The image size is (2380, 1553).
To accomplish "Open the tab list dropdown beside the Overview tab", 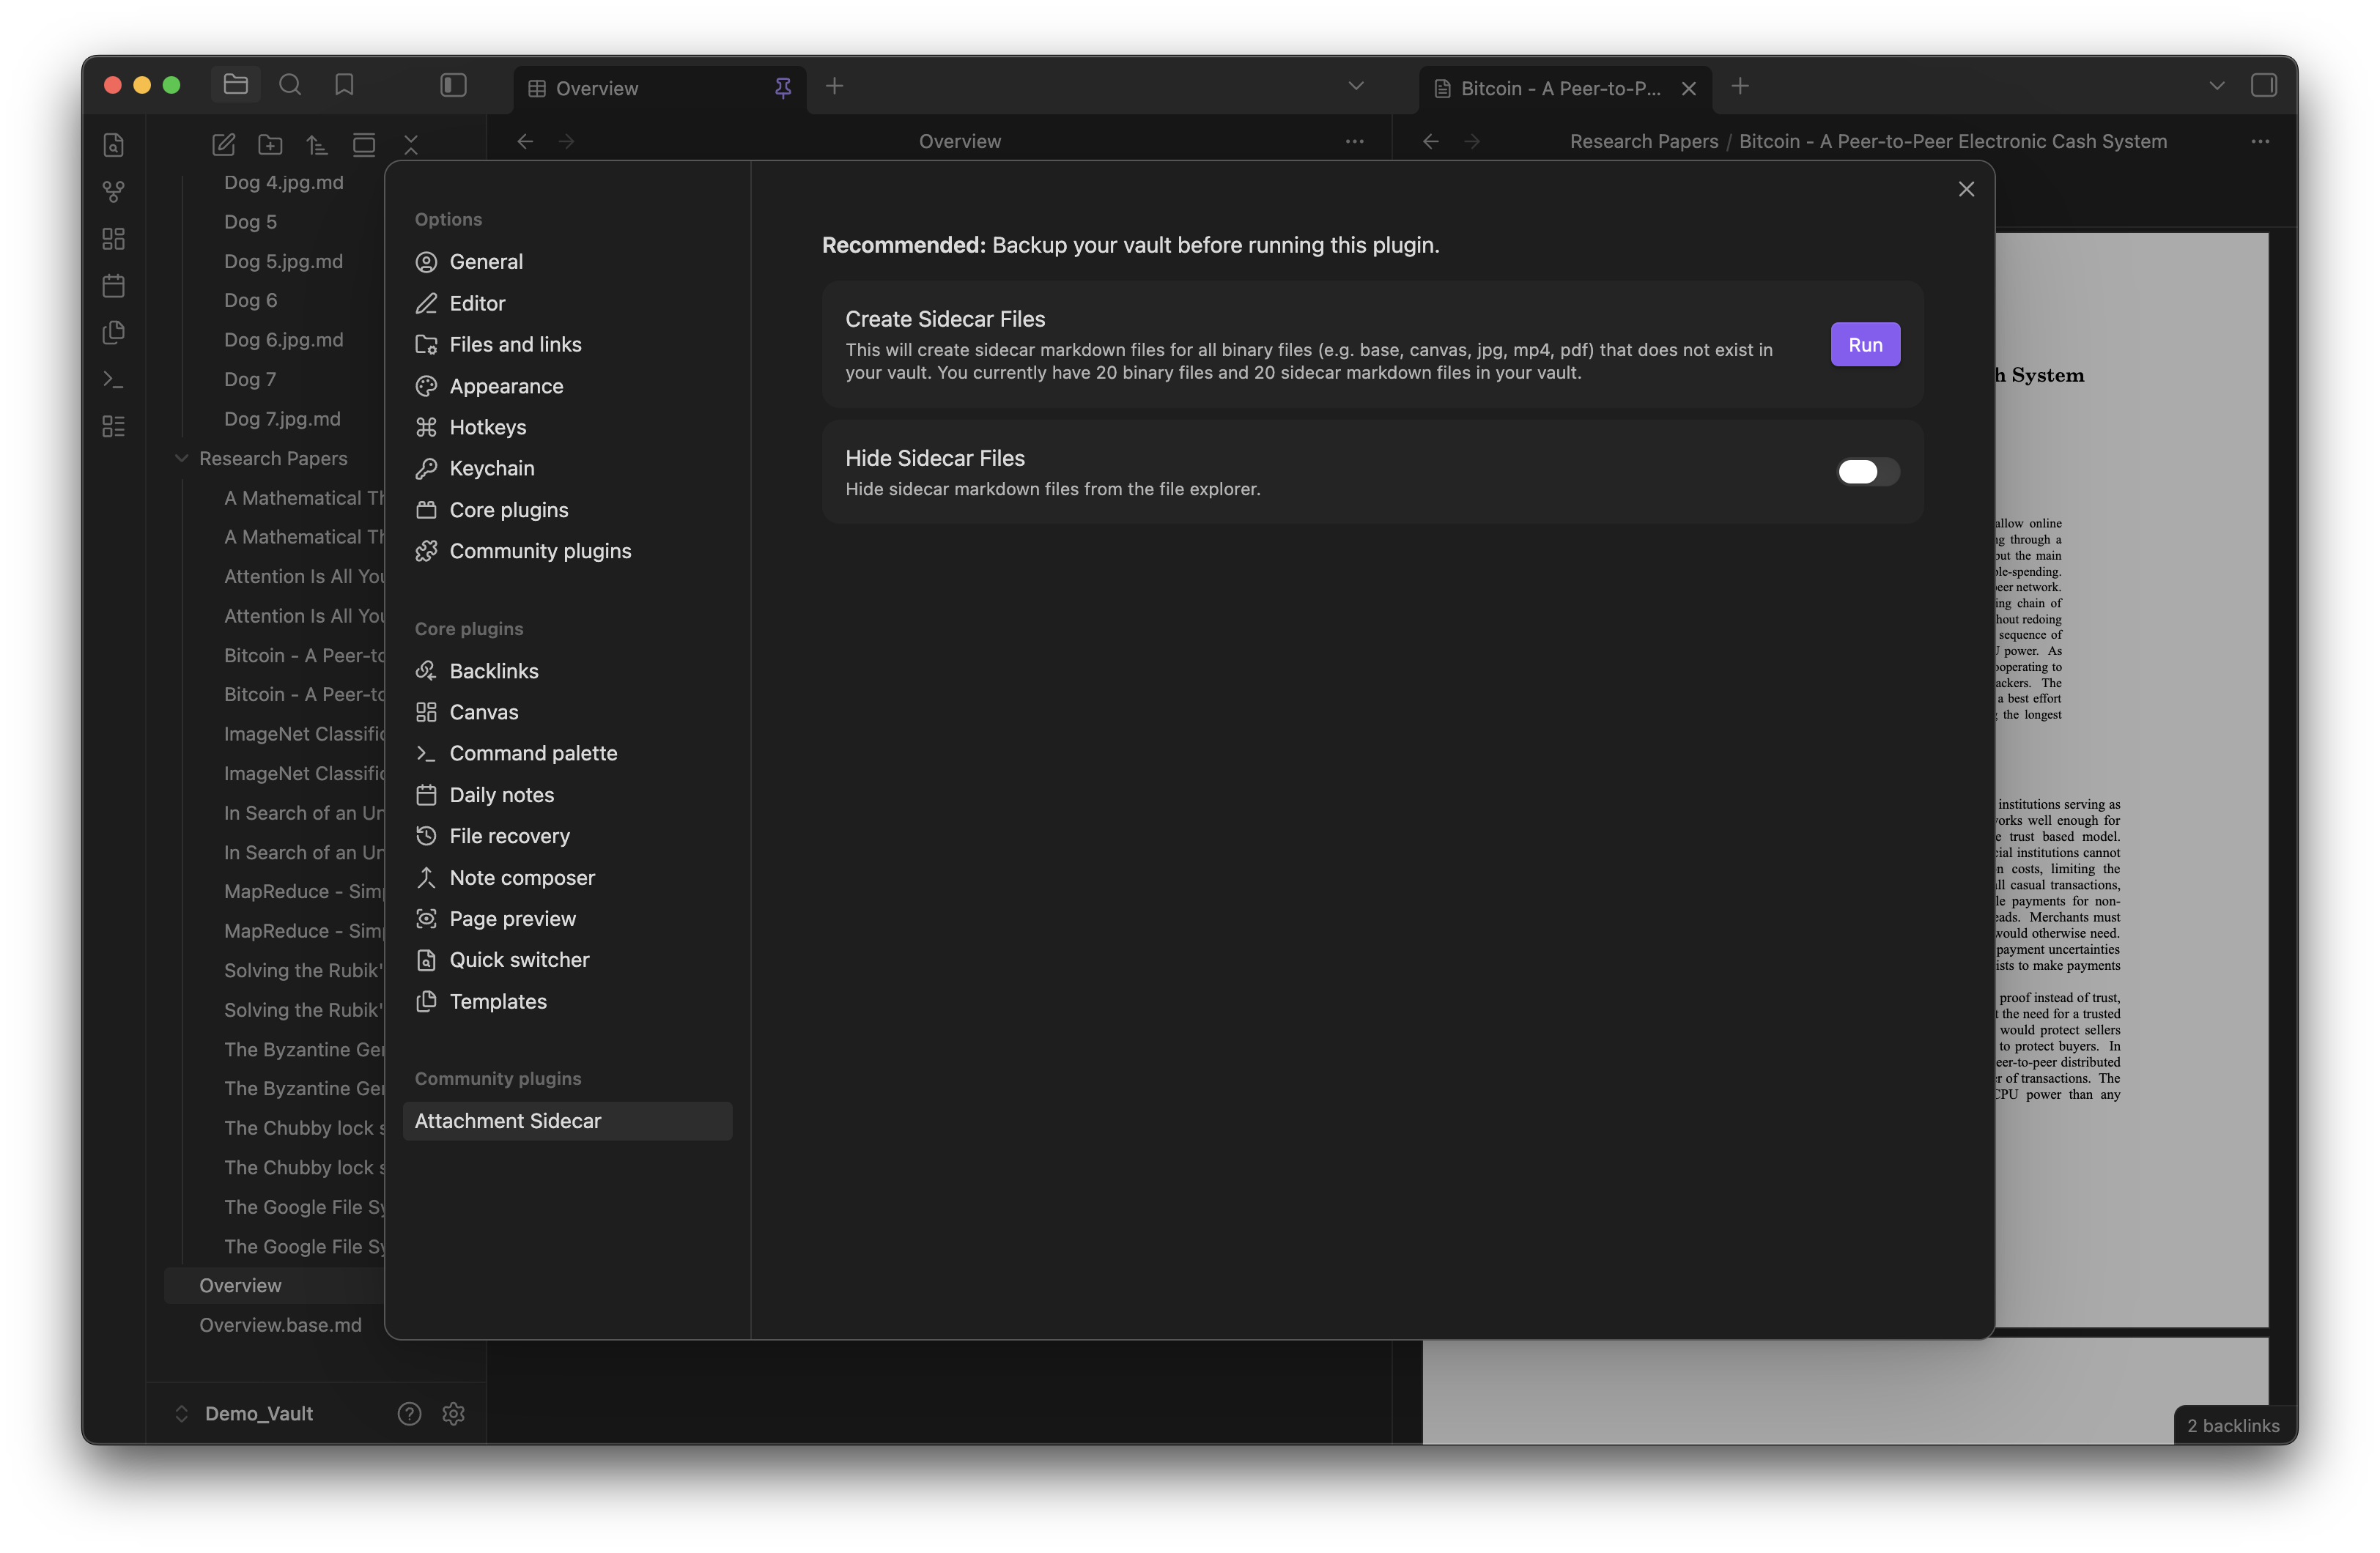I will pyautogui.click(x=1355, y=85).
